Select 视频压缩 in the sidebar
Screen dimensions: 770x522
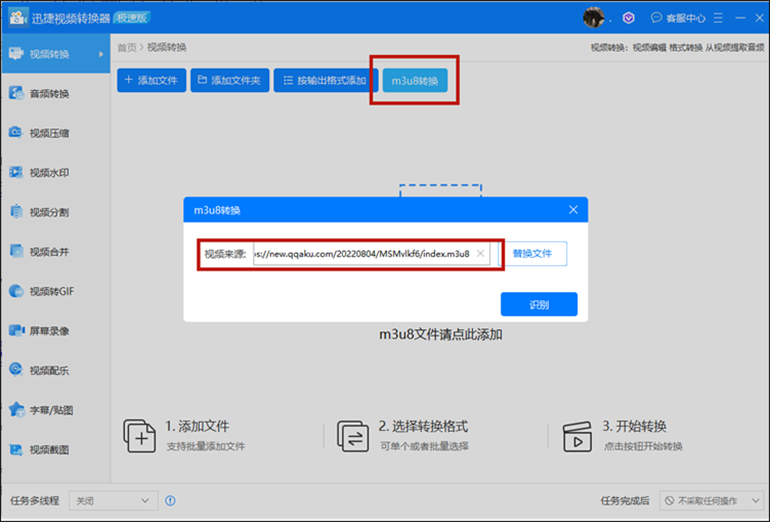pos(55,133)
